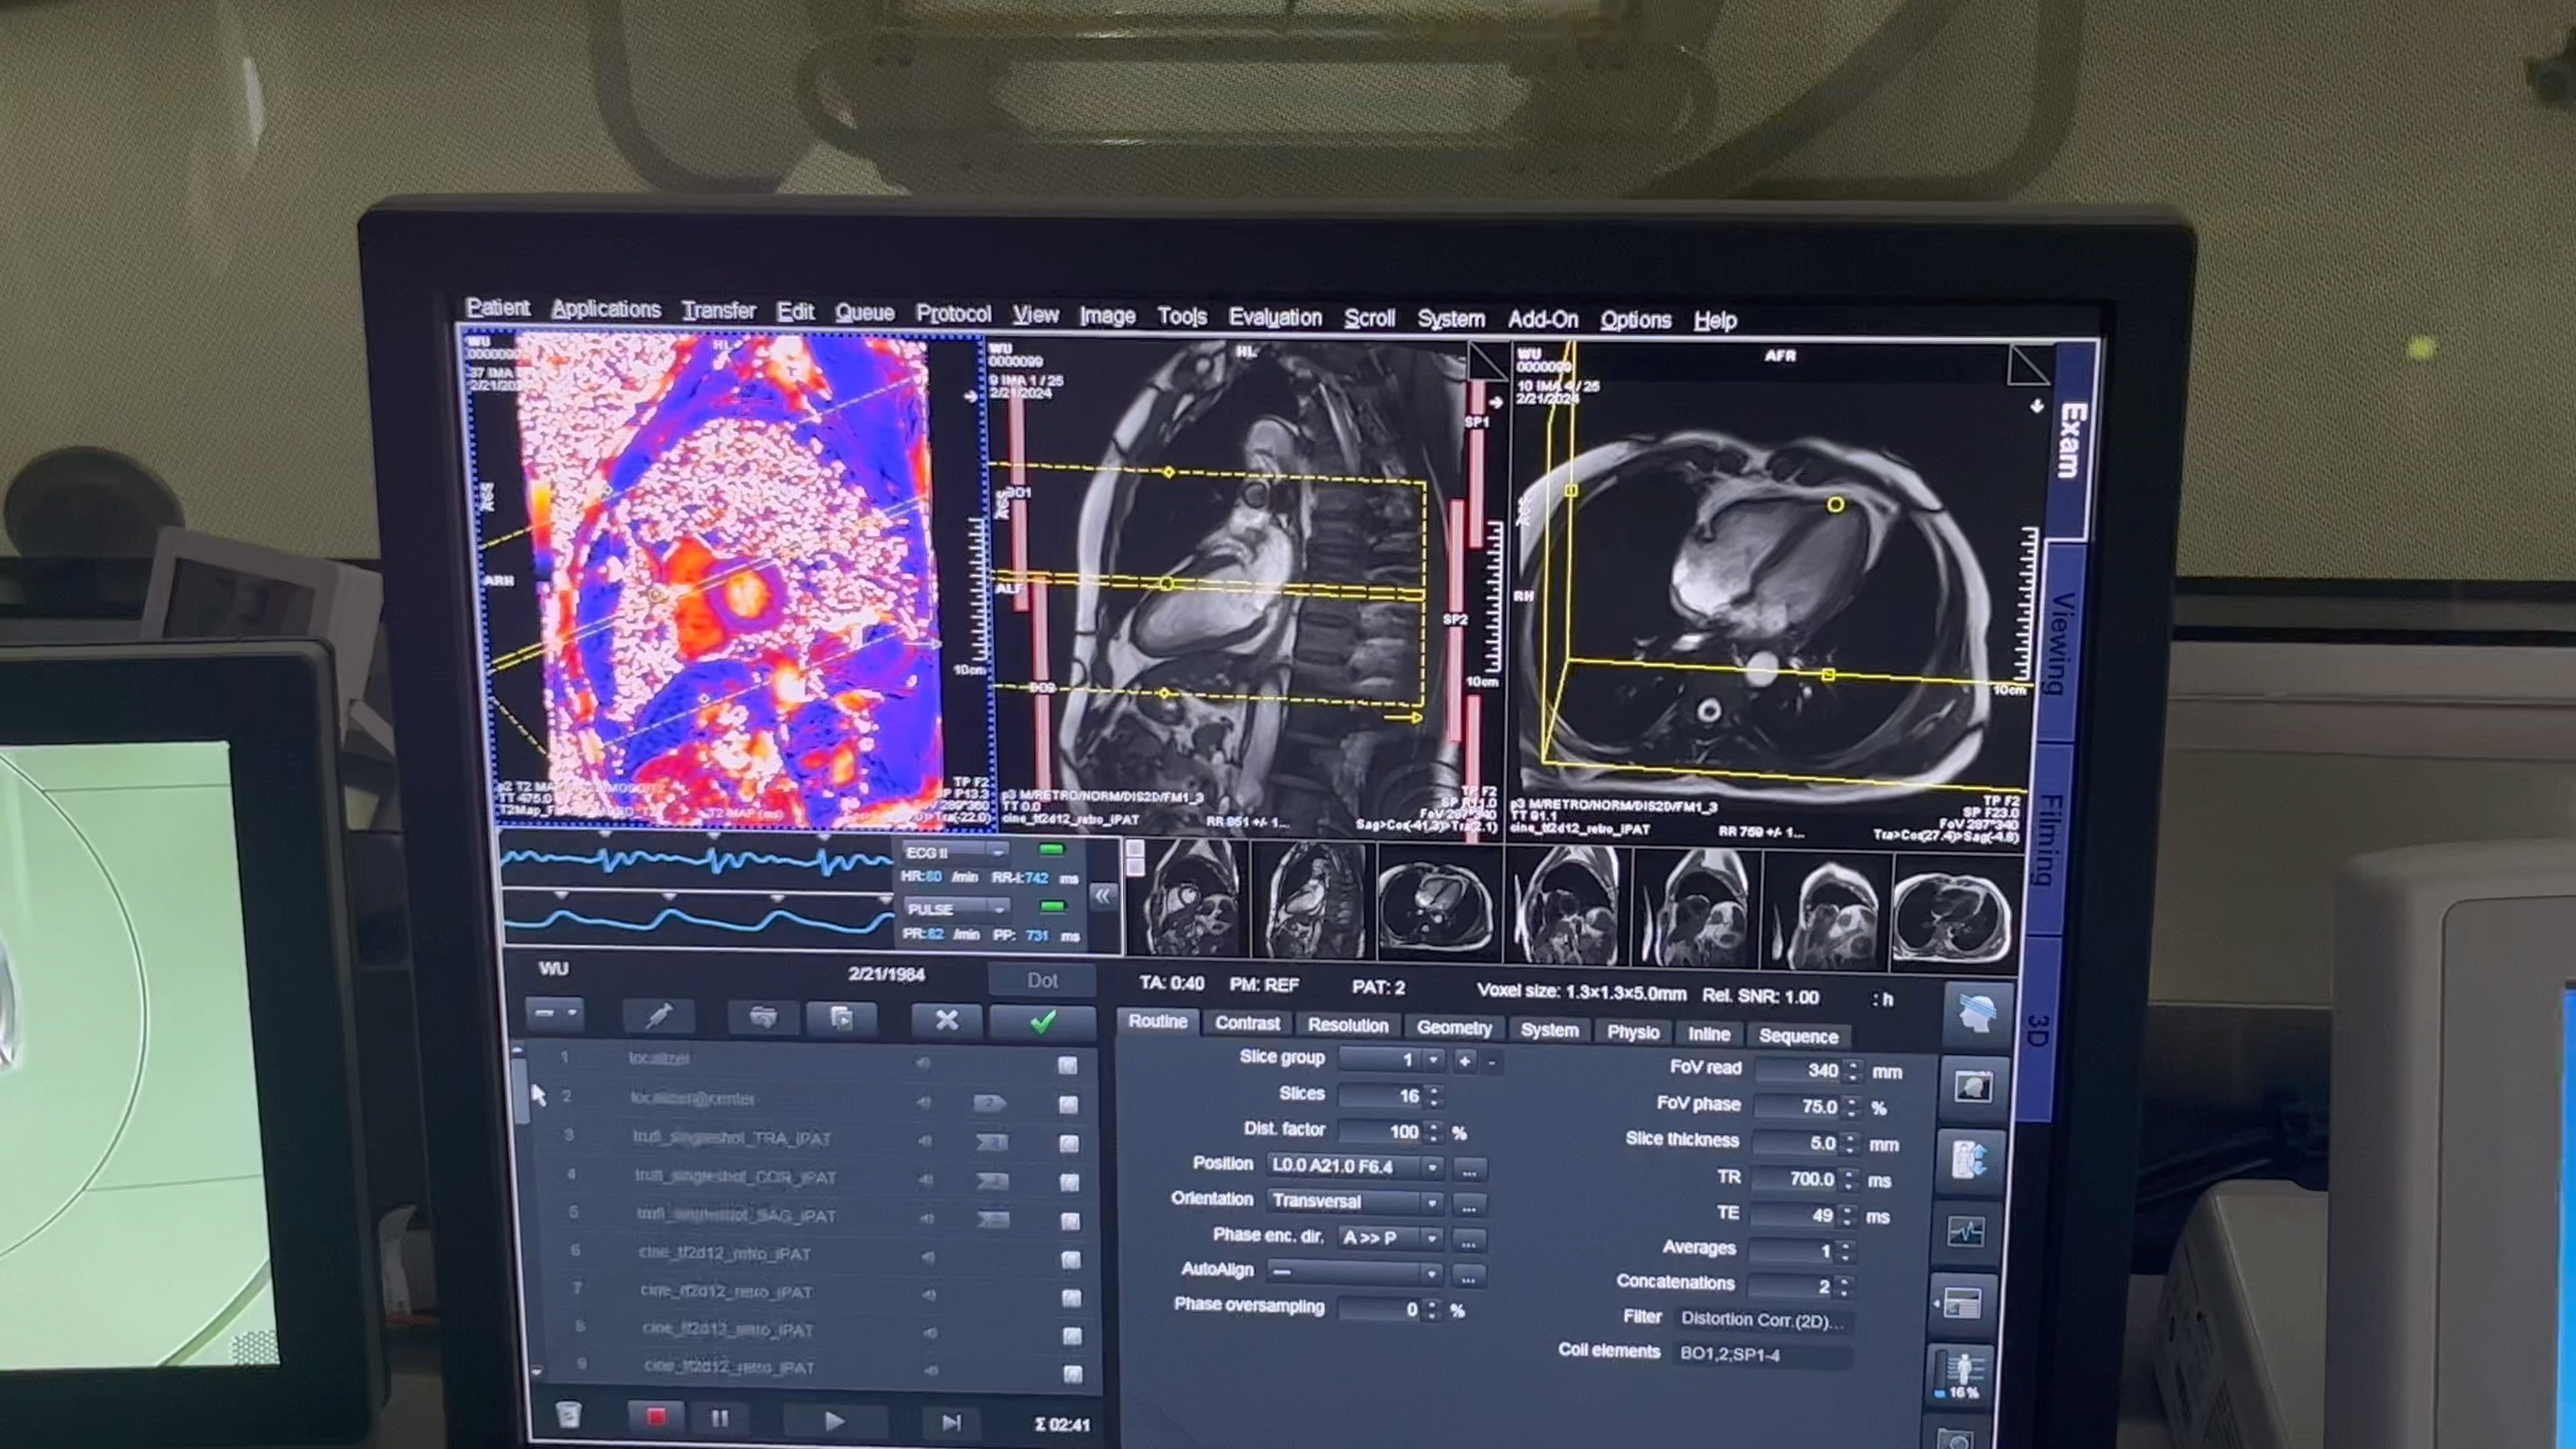This screenshot has height=1449, width=2576.
Task: Stop the scan with the red square
Action: coord(656,1417)
